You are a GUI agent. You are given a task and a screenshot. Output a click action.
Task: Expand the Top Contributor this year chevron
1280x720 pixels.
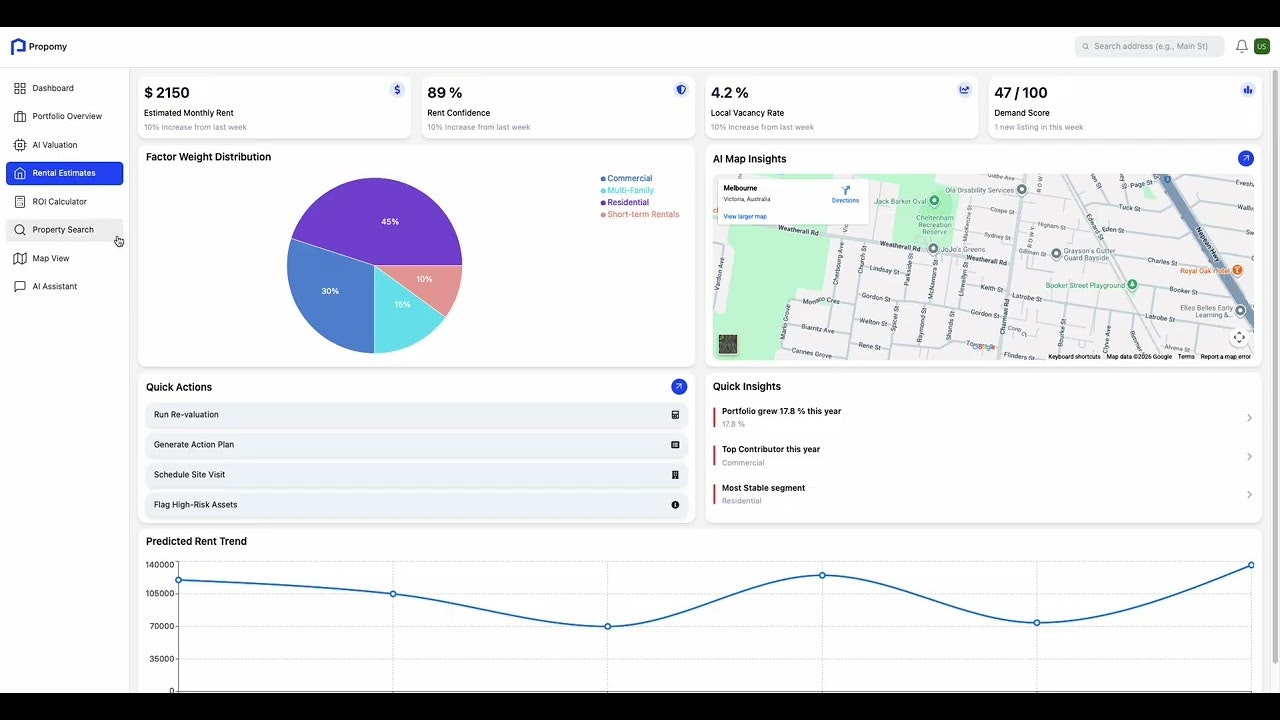1249,457
